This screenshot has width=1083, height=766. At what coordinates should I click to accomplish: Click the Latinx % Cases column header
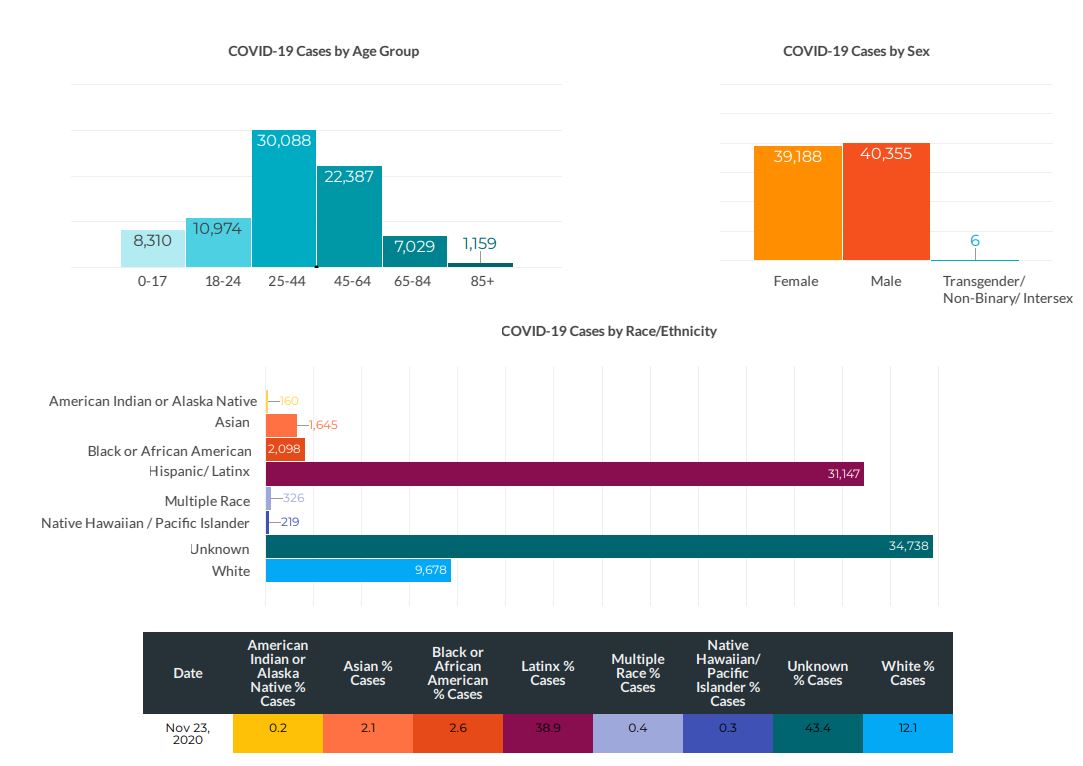pos(547,673)
